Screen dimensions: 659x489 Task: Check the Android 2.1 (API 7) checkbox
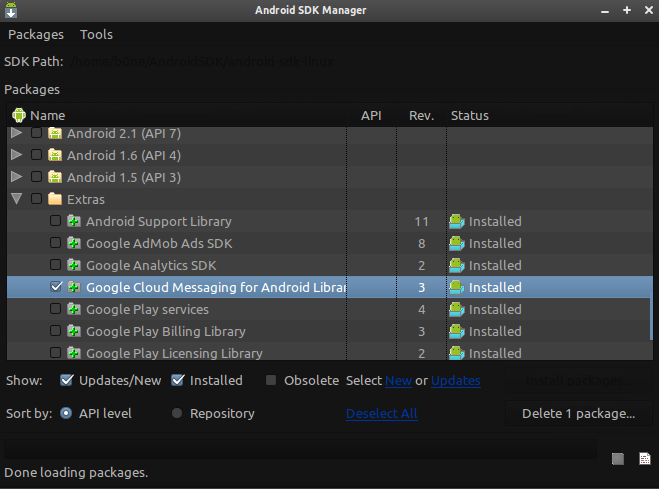[x=37, y=133]
